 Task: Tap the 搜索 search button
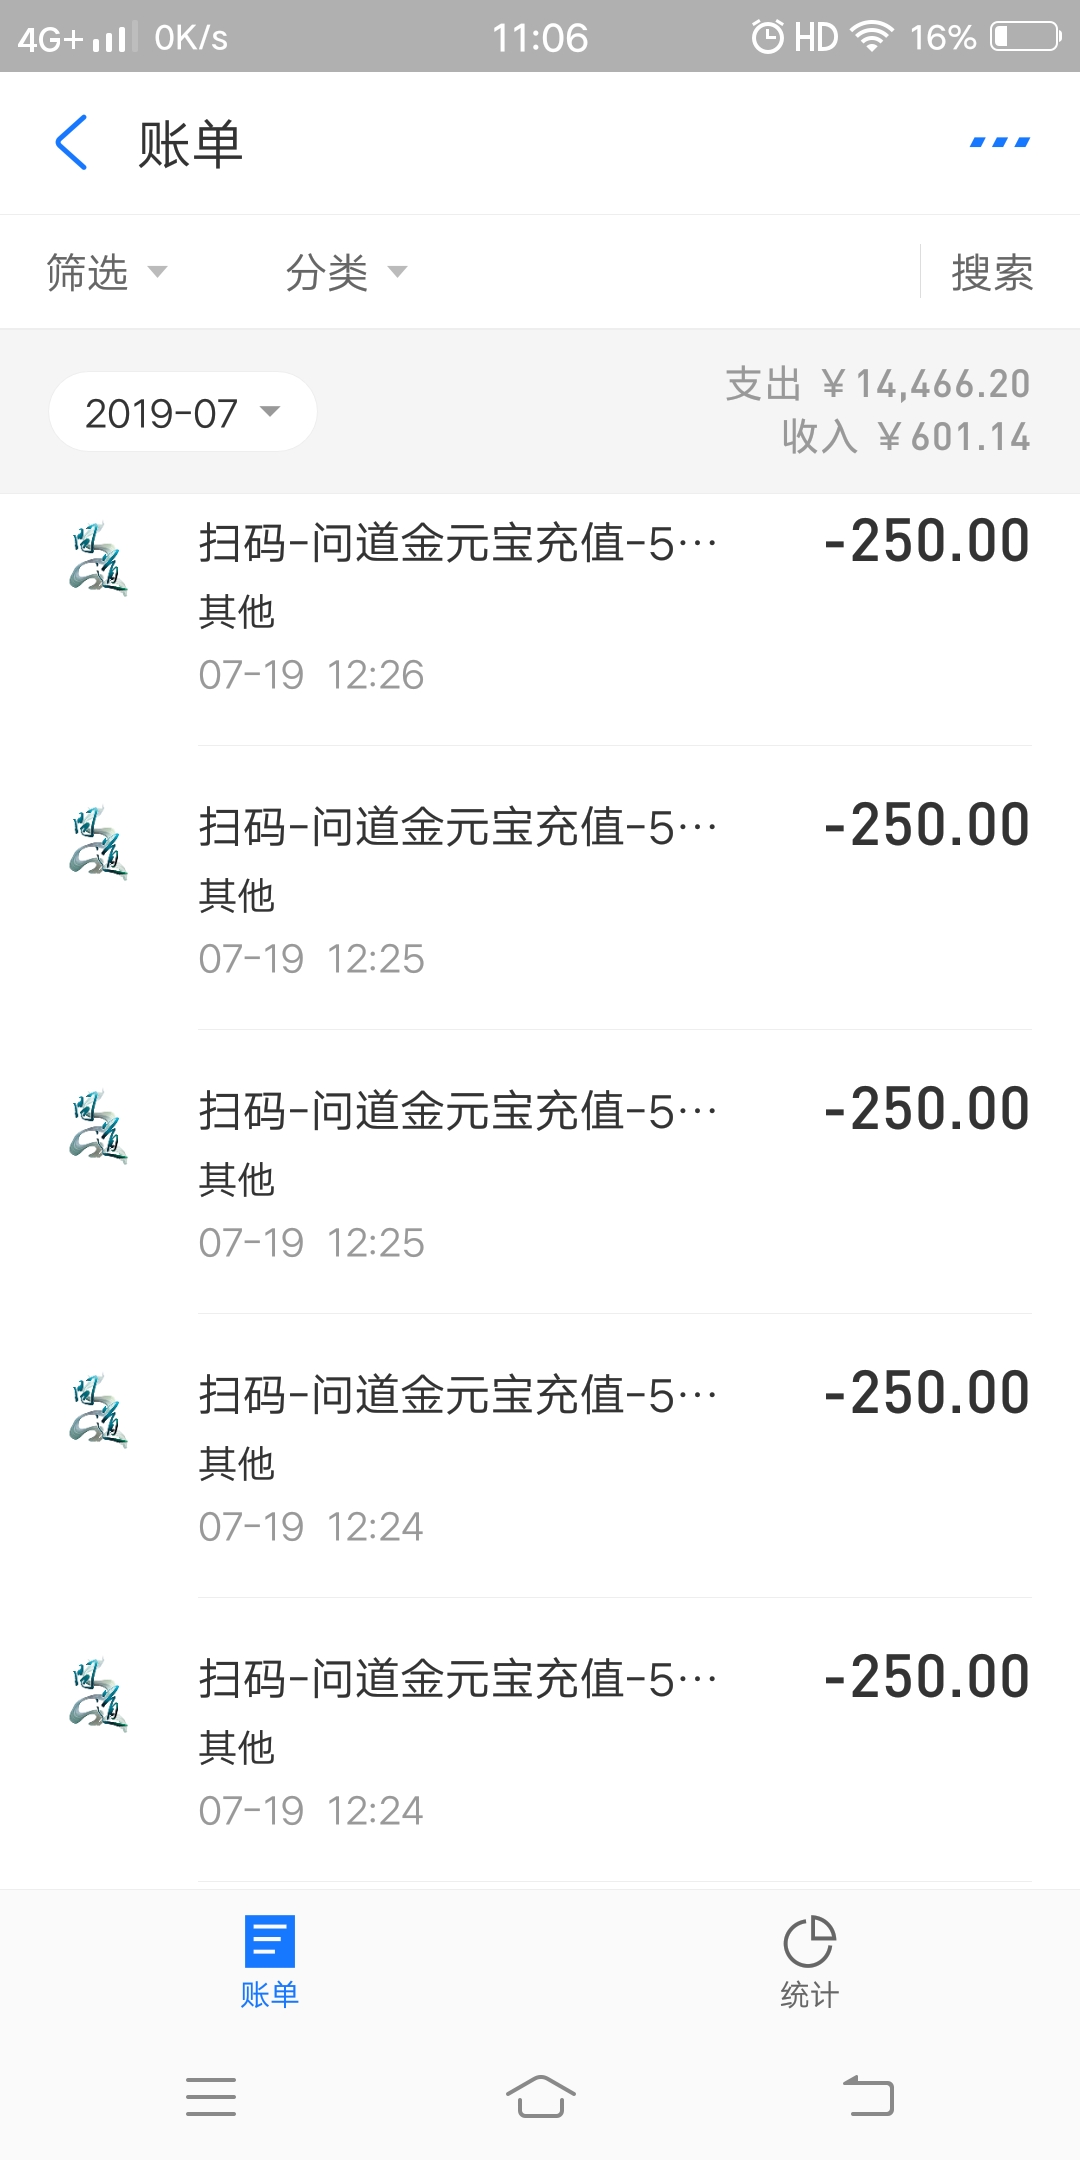(992, 272)
